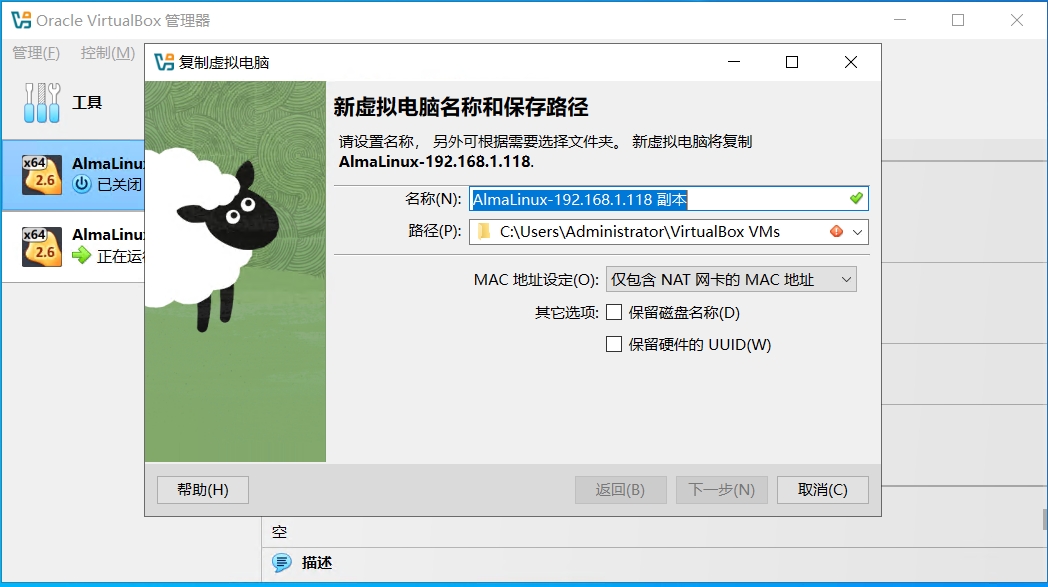Enable the keep disk names checkbox
This screenshot has height=587, width=1048.
614,312
